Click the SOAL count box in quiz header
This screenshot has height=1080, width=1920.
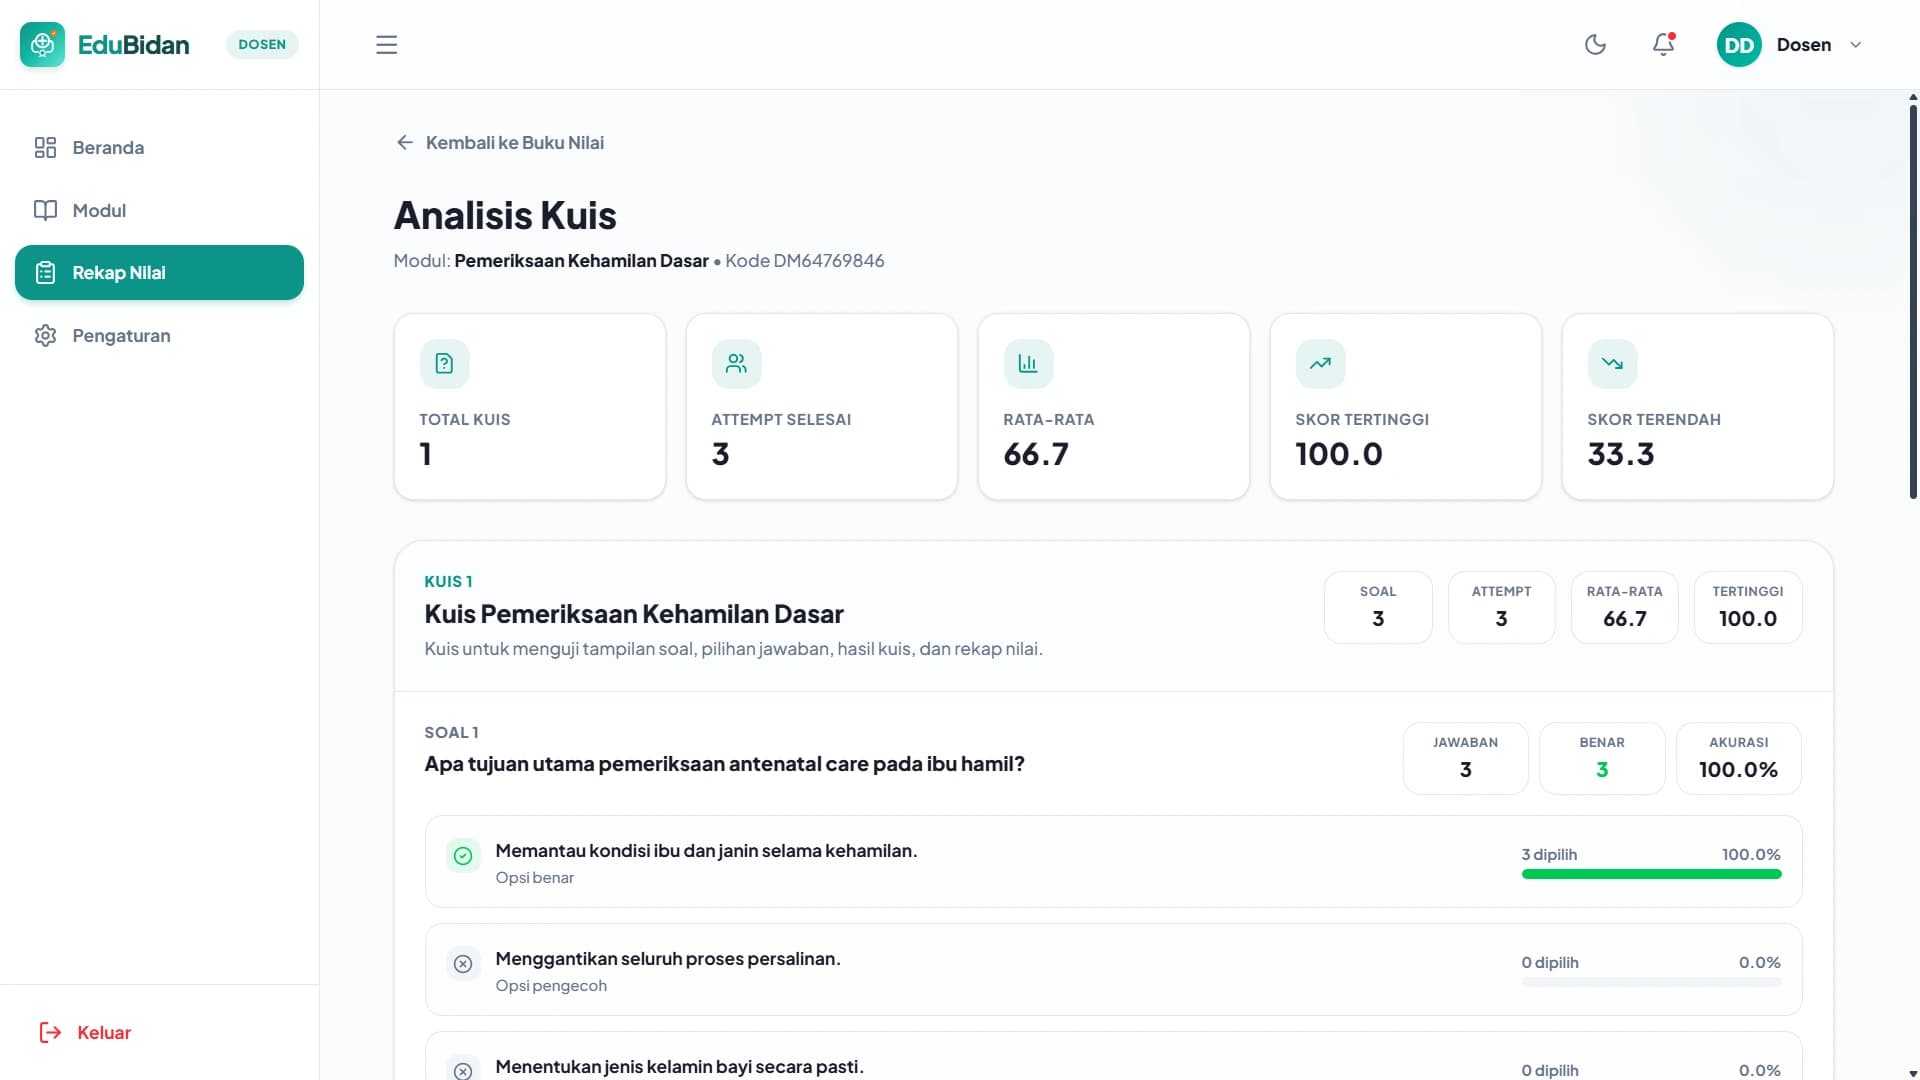click(1378, 608)
